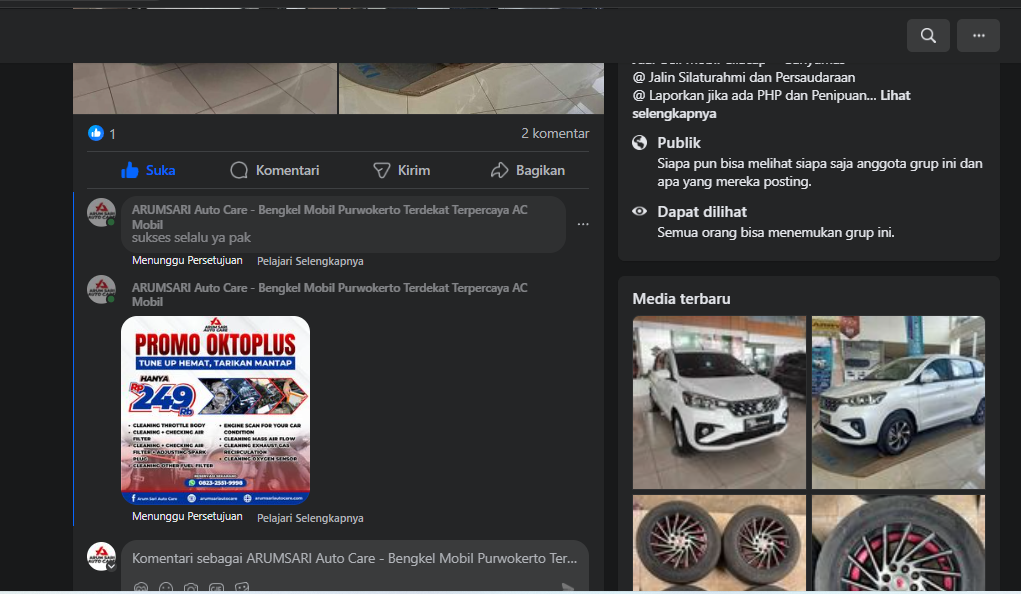Send the post with Kirim
1021x594 pixels.
click(x=401, y=171)
